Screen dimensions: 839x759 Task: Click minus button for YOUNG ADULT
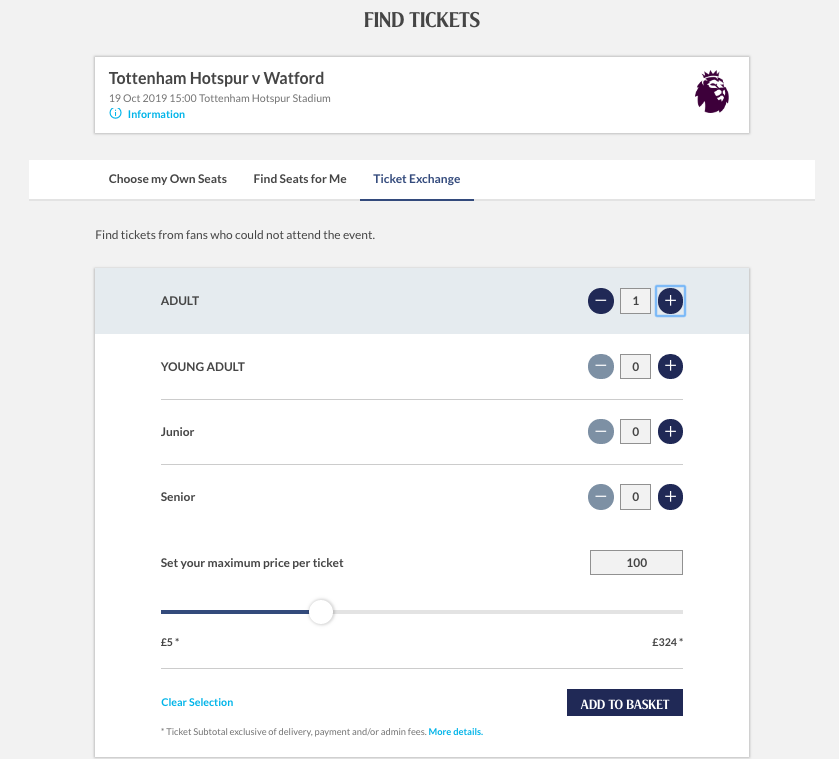pos(600,367)
